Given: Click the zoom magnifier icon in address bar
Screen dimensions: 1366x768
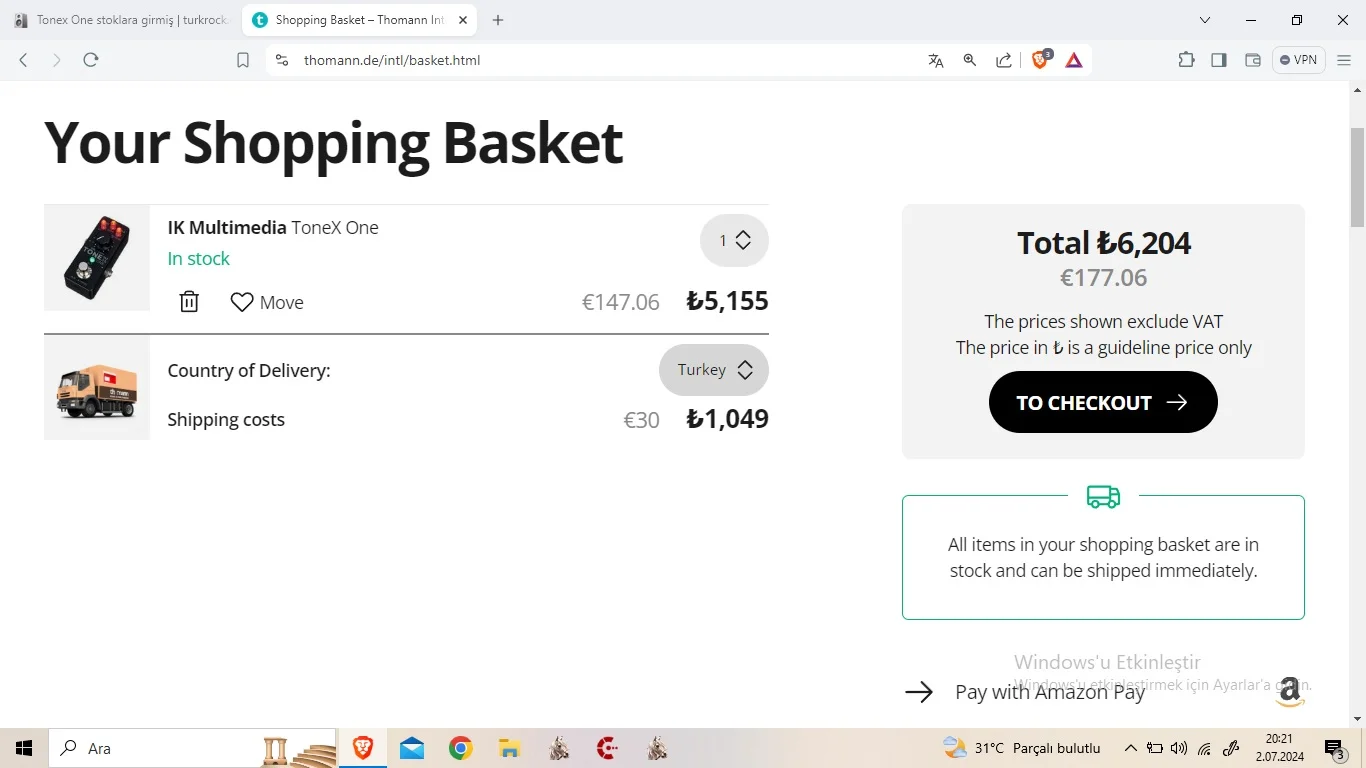Looking at the screenshot, I should (x=969, y=60).
